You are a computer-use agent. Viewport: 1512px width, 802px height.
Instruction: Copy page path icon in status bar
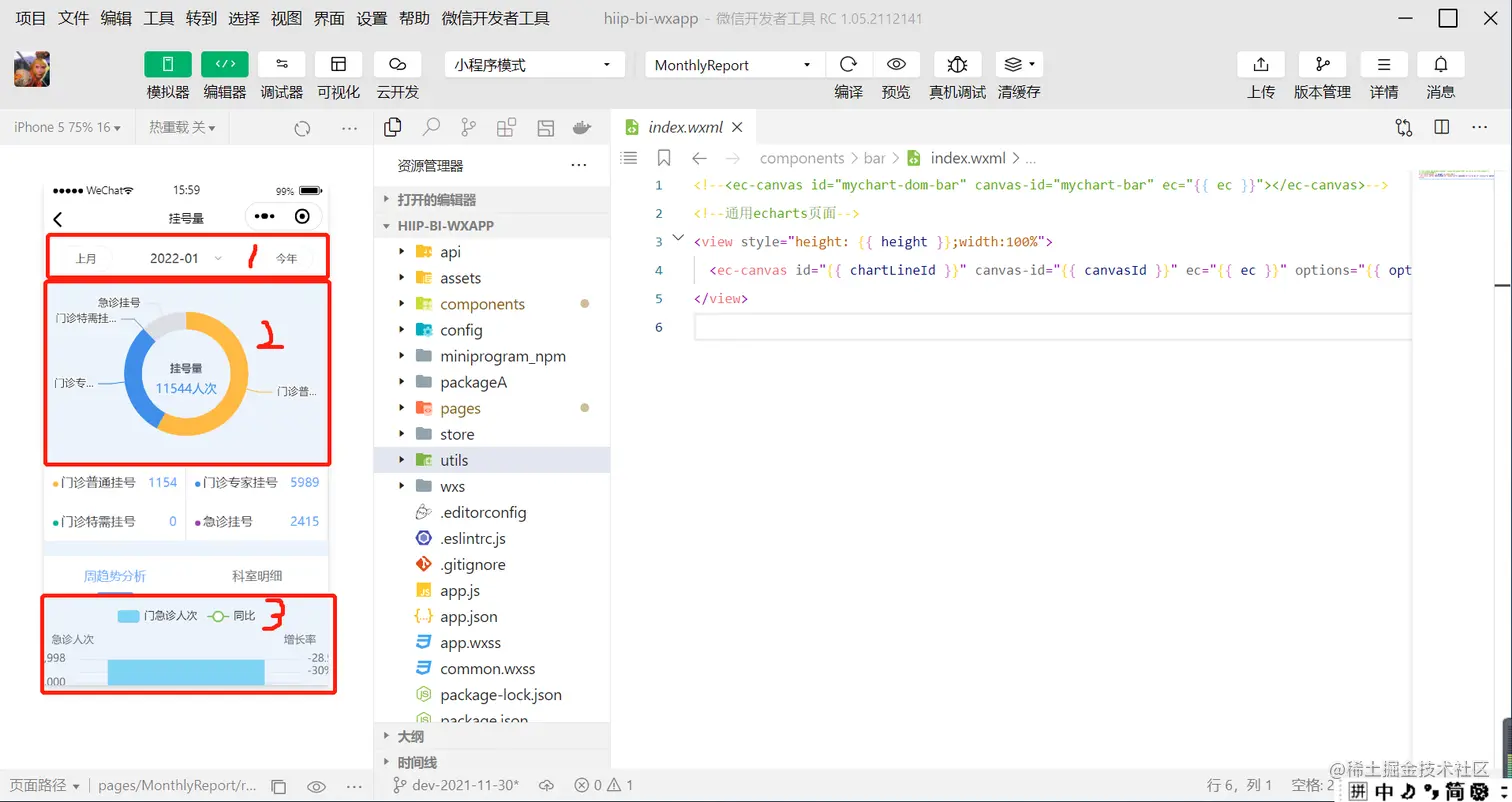point(279,786)
